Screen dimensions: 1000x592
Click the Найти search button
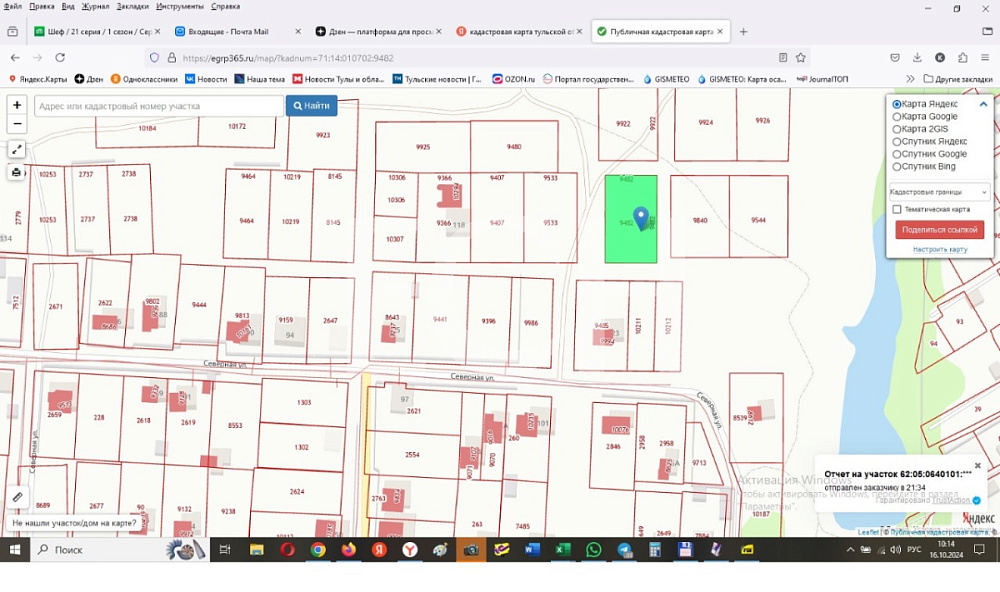click(311, 106)
